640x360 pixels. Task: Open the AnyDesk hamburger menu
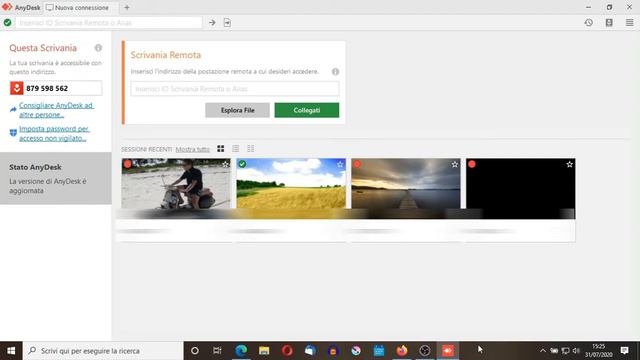pyautogui.click(x=629, y=23)
